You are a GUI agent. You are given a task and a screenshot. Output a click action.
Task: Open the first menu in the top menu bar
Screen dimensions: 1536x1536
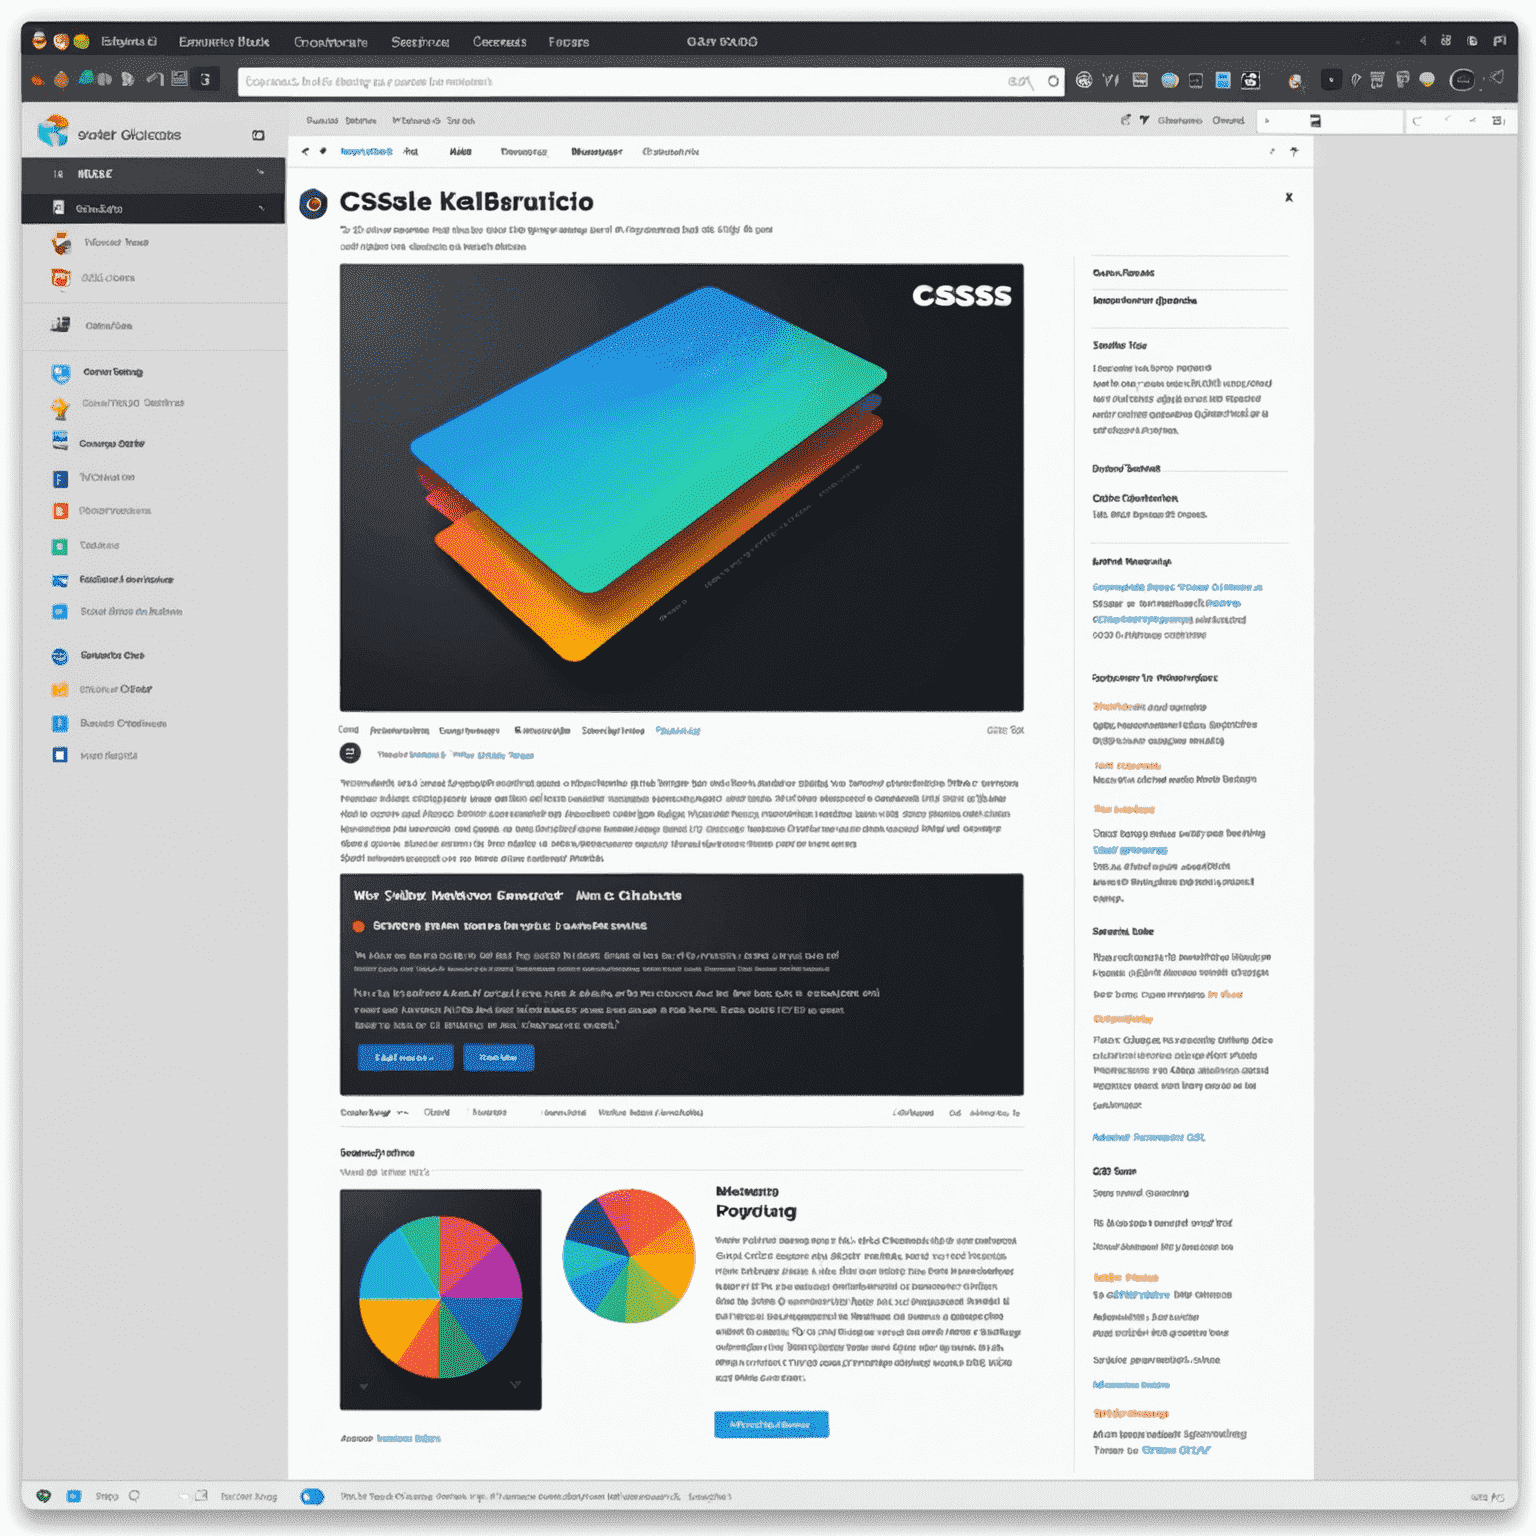[x=129, y=41]
